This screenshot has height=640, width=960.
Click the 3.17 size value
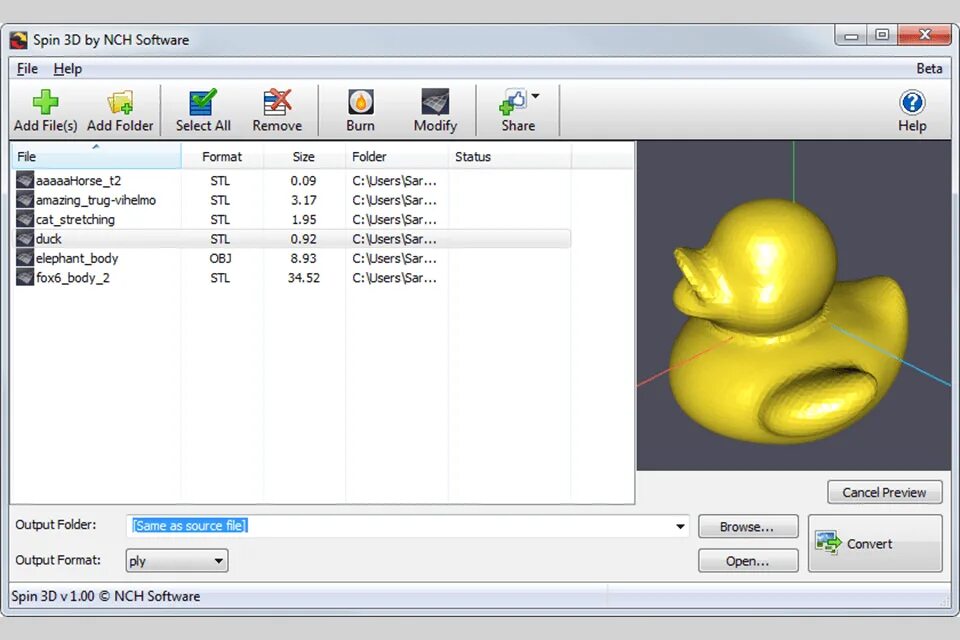[304, 200]
